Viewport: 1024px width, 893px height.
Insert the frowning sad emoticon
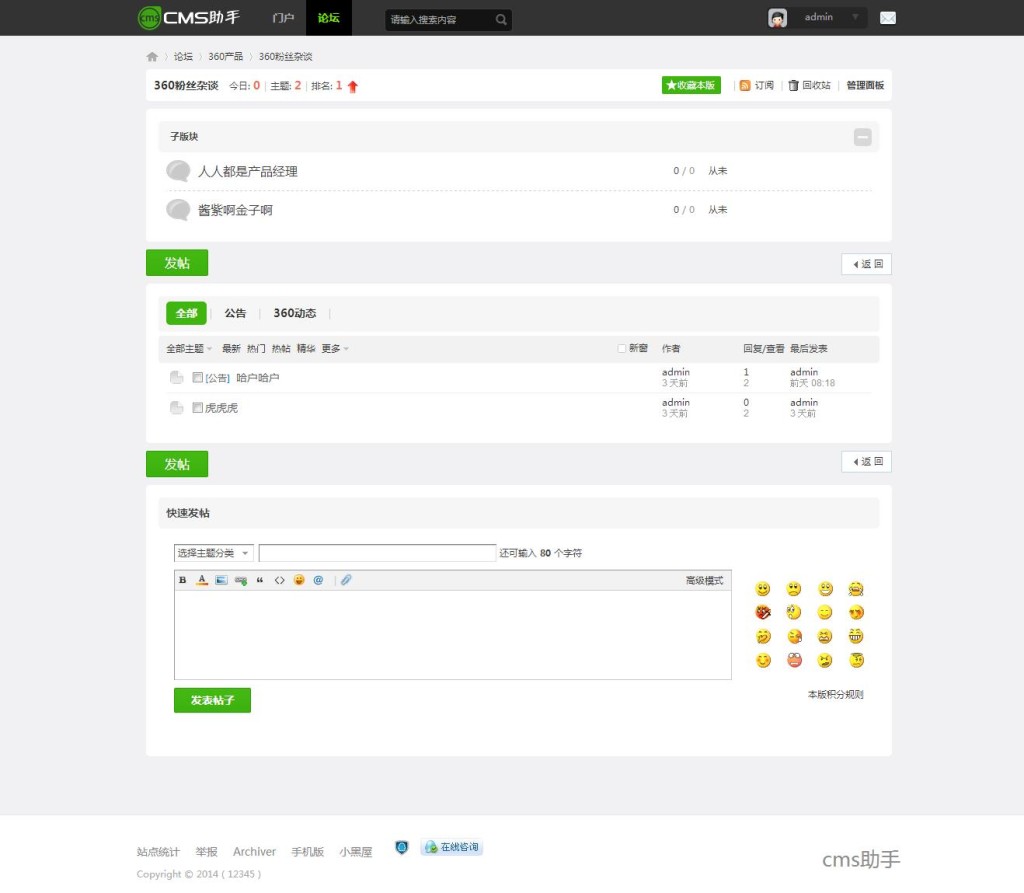(x=794, y=589)
